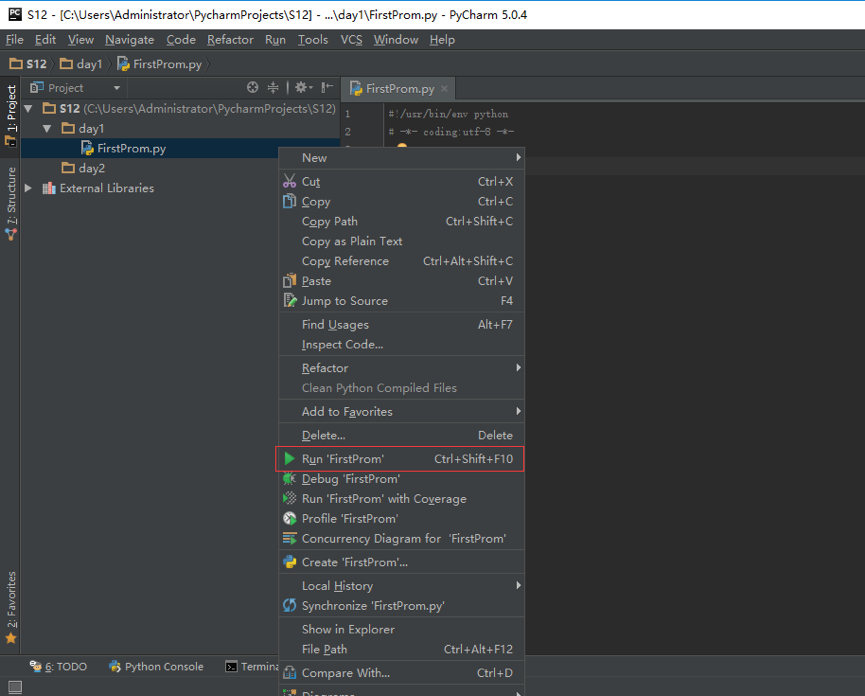Click S12 in the navigation breadcrumb
Viewport: 865px width, 696px height.
pyautogui.click(x=28, y=64)
